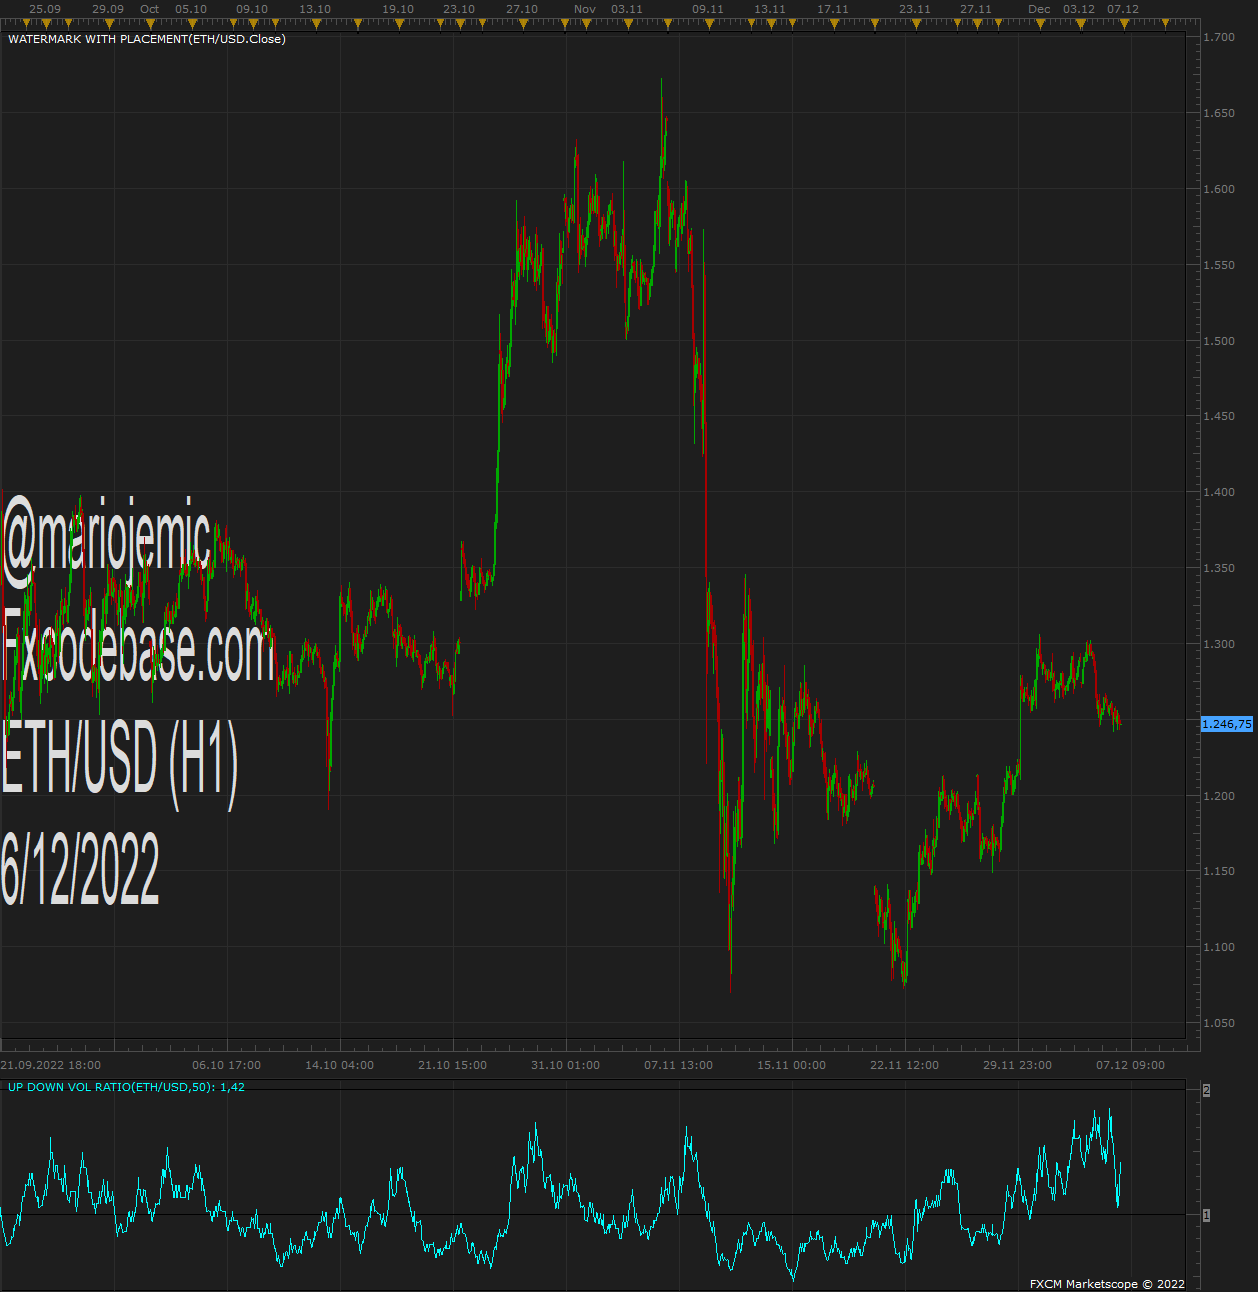
Task: Click the 1.100 price axis label
Action: point(1219,947)
